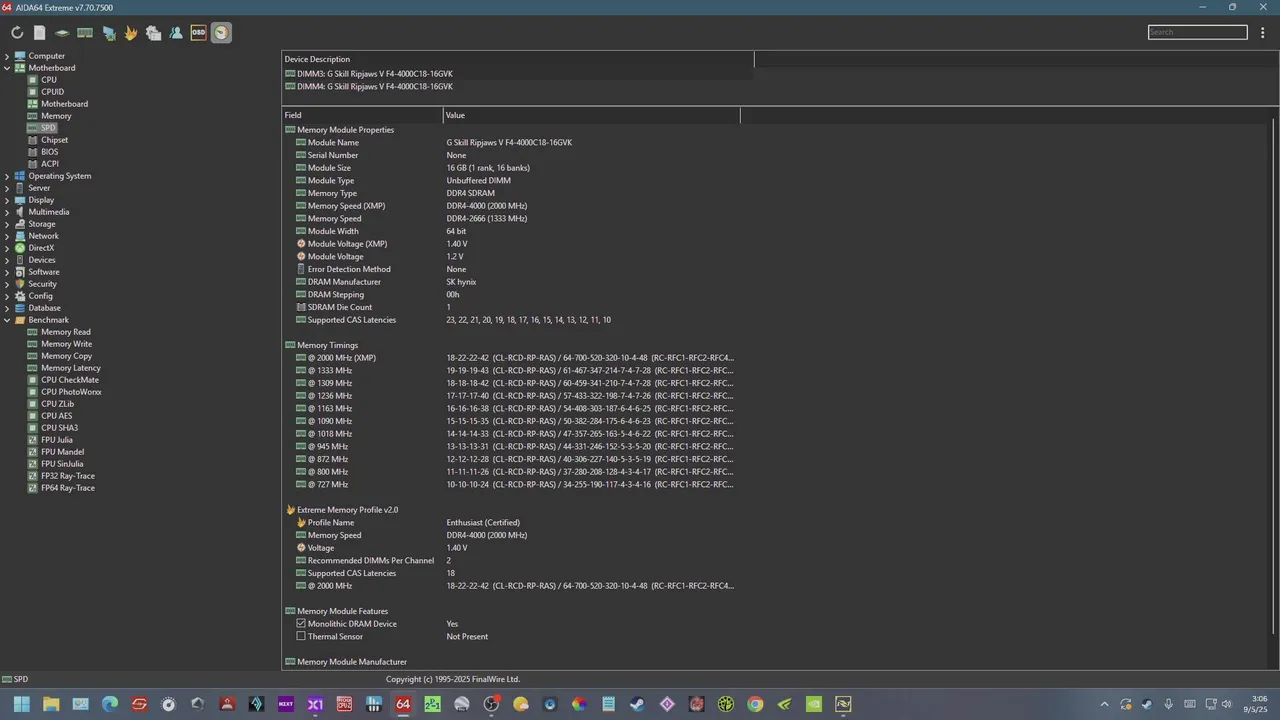Expand the Devices tree node
1280x720 pixels.
pos(7,260)
